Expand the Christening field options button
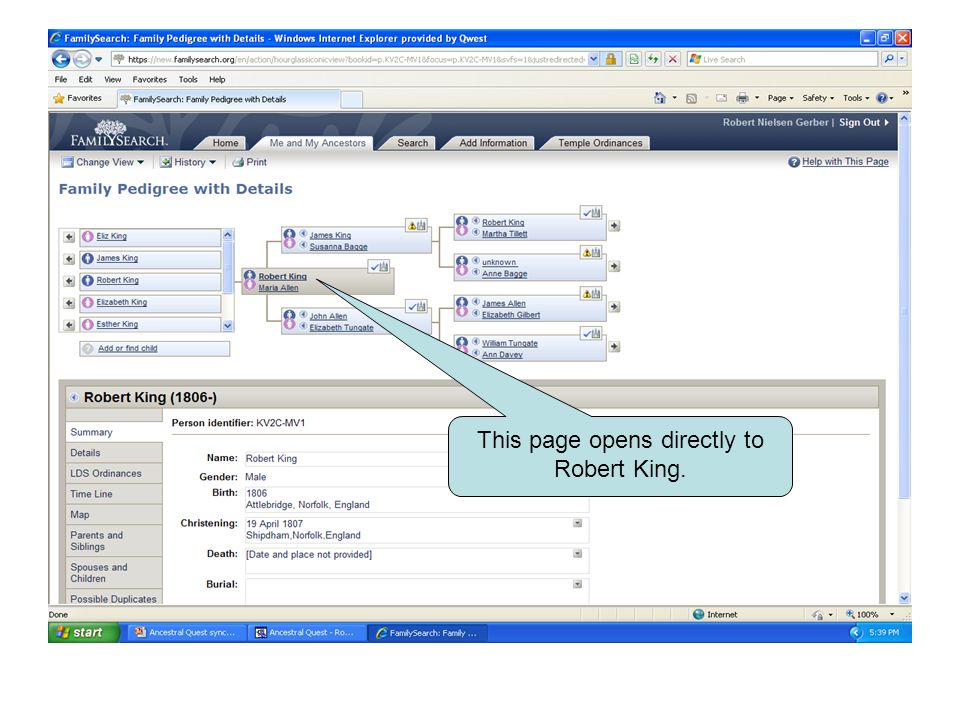 577,523
